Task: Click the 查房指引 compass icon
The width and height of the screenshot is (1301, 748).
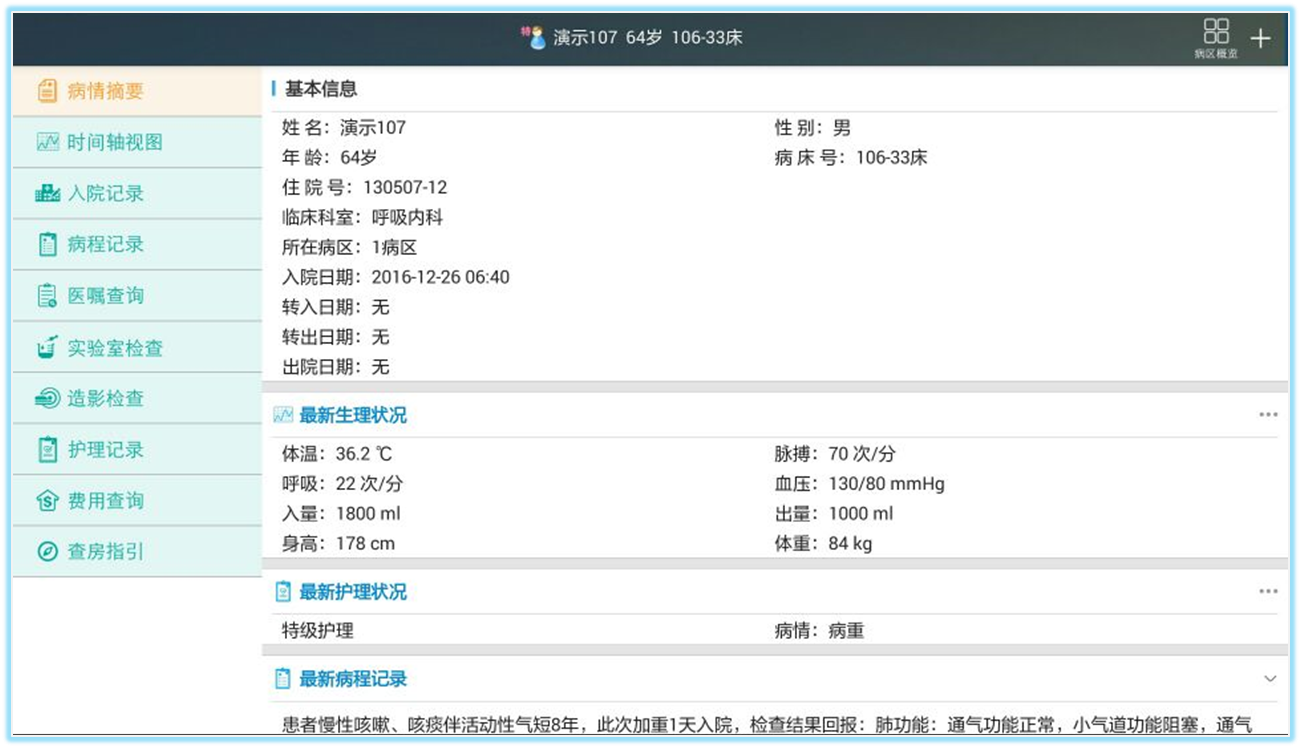Action: 47,552
